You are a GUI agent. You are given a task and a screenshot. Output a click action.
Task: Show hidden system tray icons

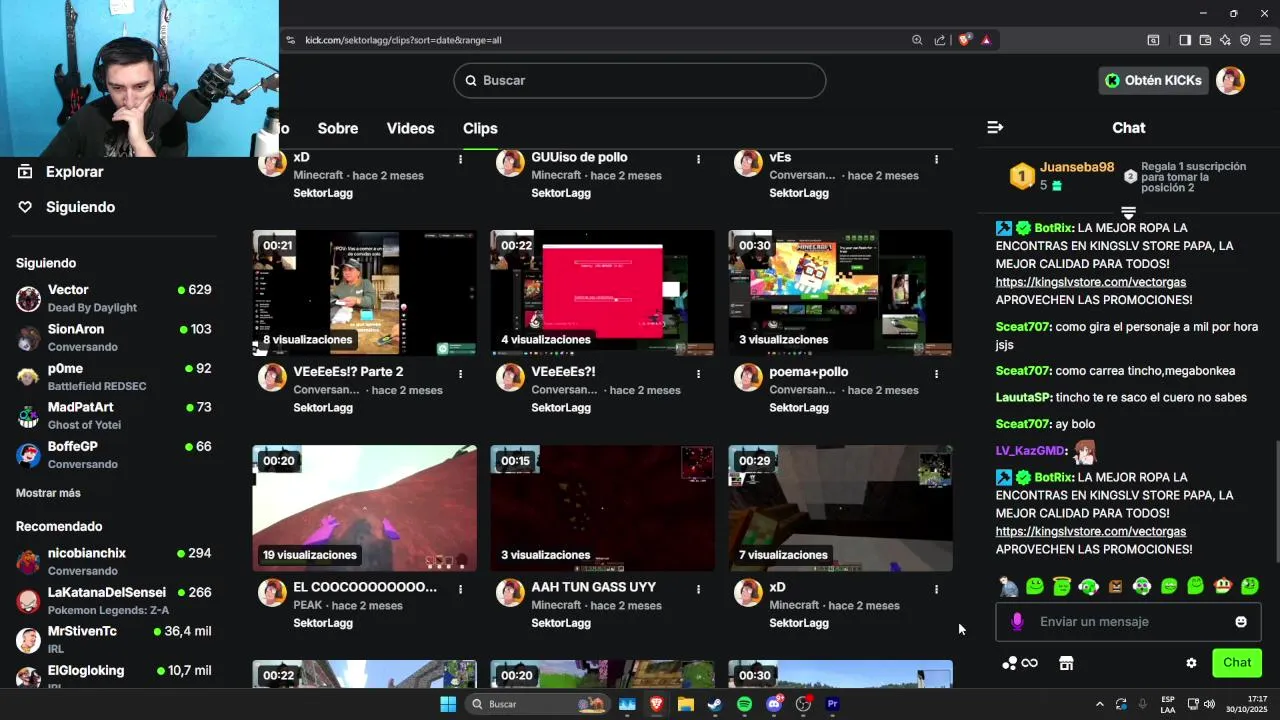(1100, 704)
